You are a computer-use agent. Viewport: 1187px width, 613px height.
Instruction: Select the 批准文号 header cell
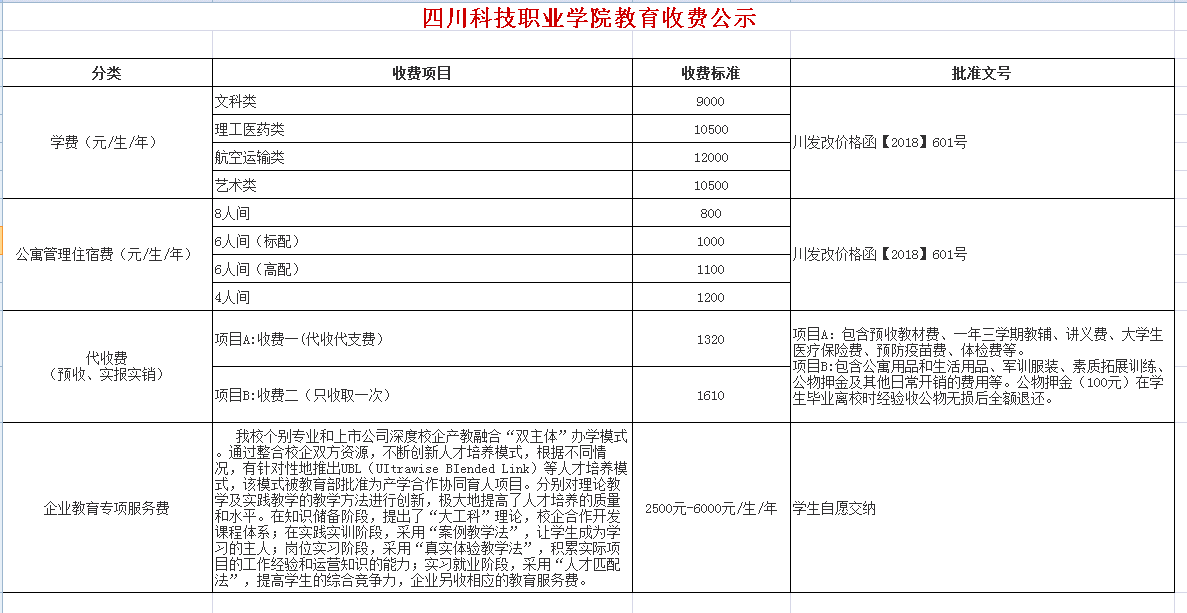click(981, 73)
